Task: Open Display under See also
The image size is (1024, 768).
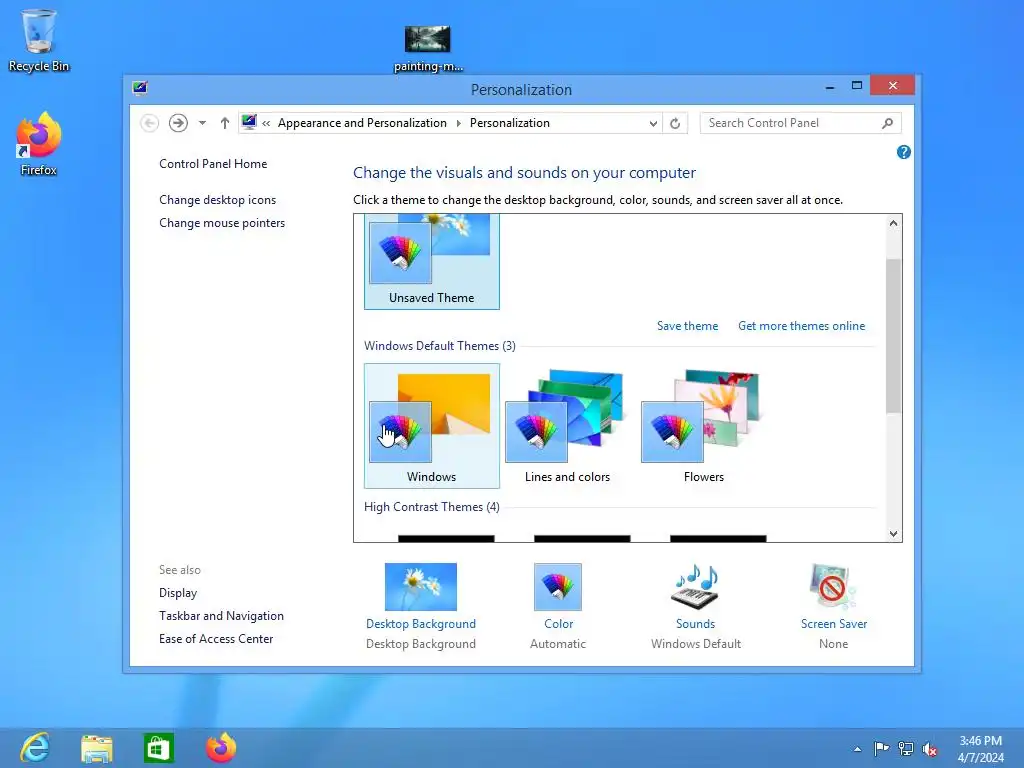Action: 178,593
